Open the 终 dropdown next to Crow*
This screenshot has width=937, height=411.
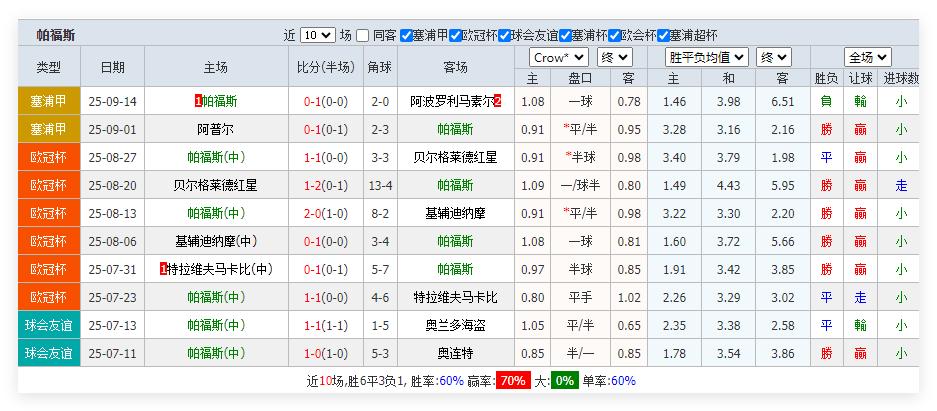(614, 57)
